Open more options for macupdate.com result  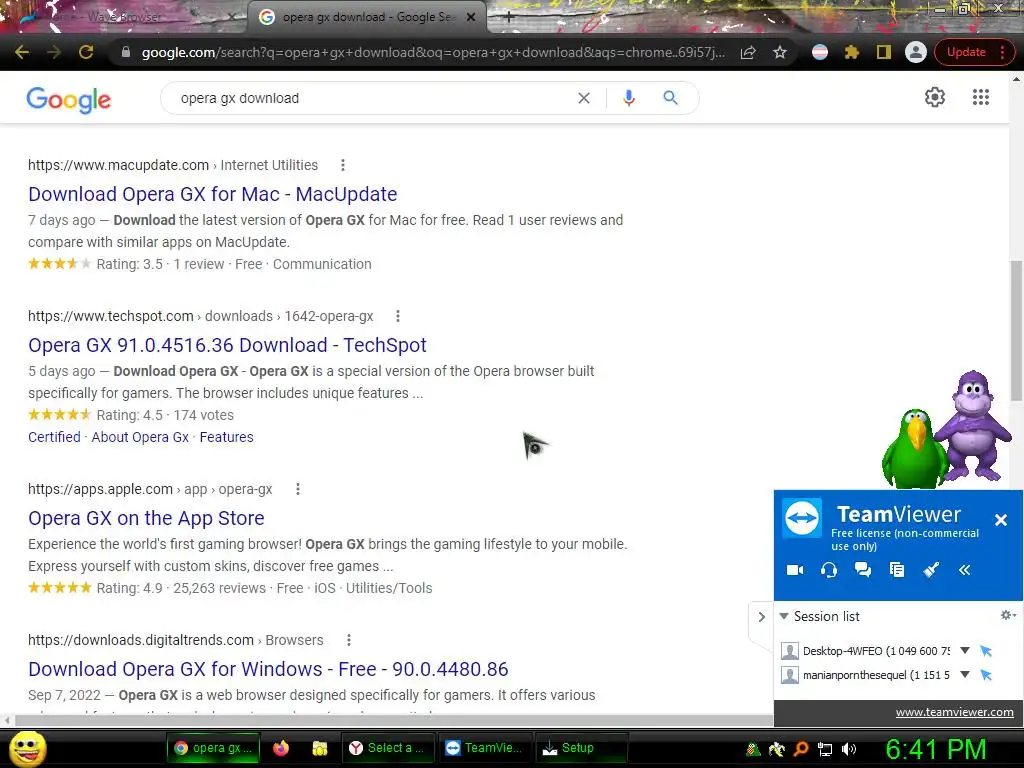point(343,165)
